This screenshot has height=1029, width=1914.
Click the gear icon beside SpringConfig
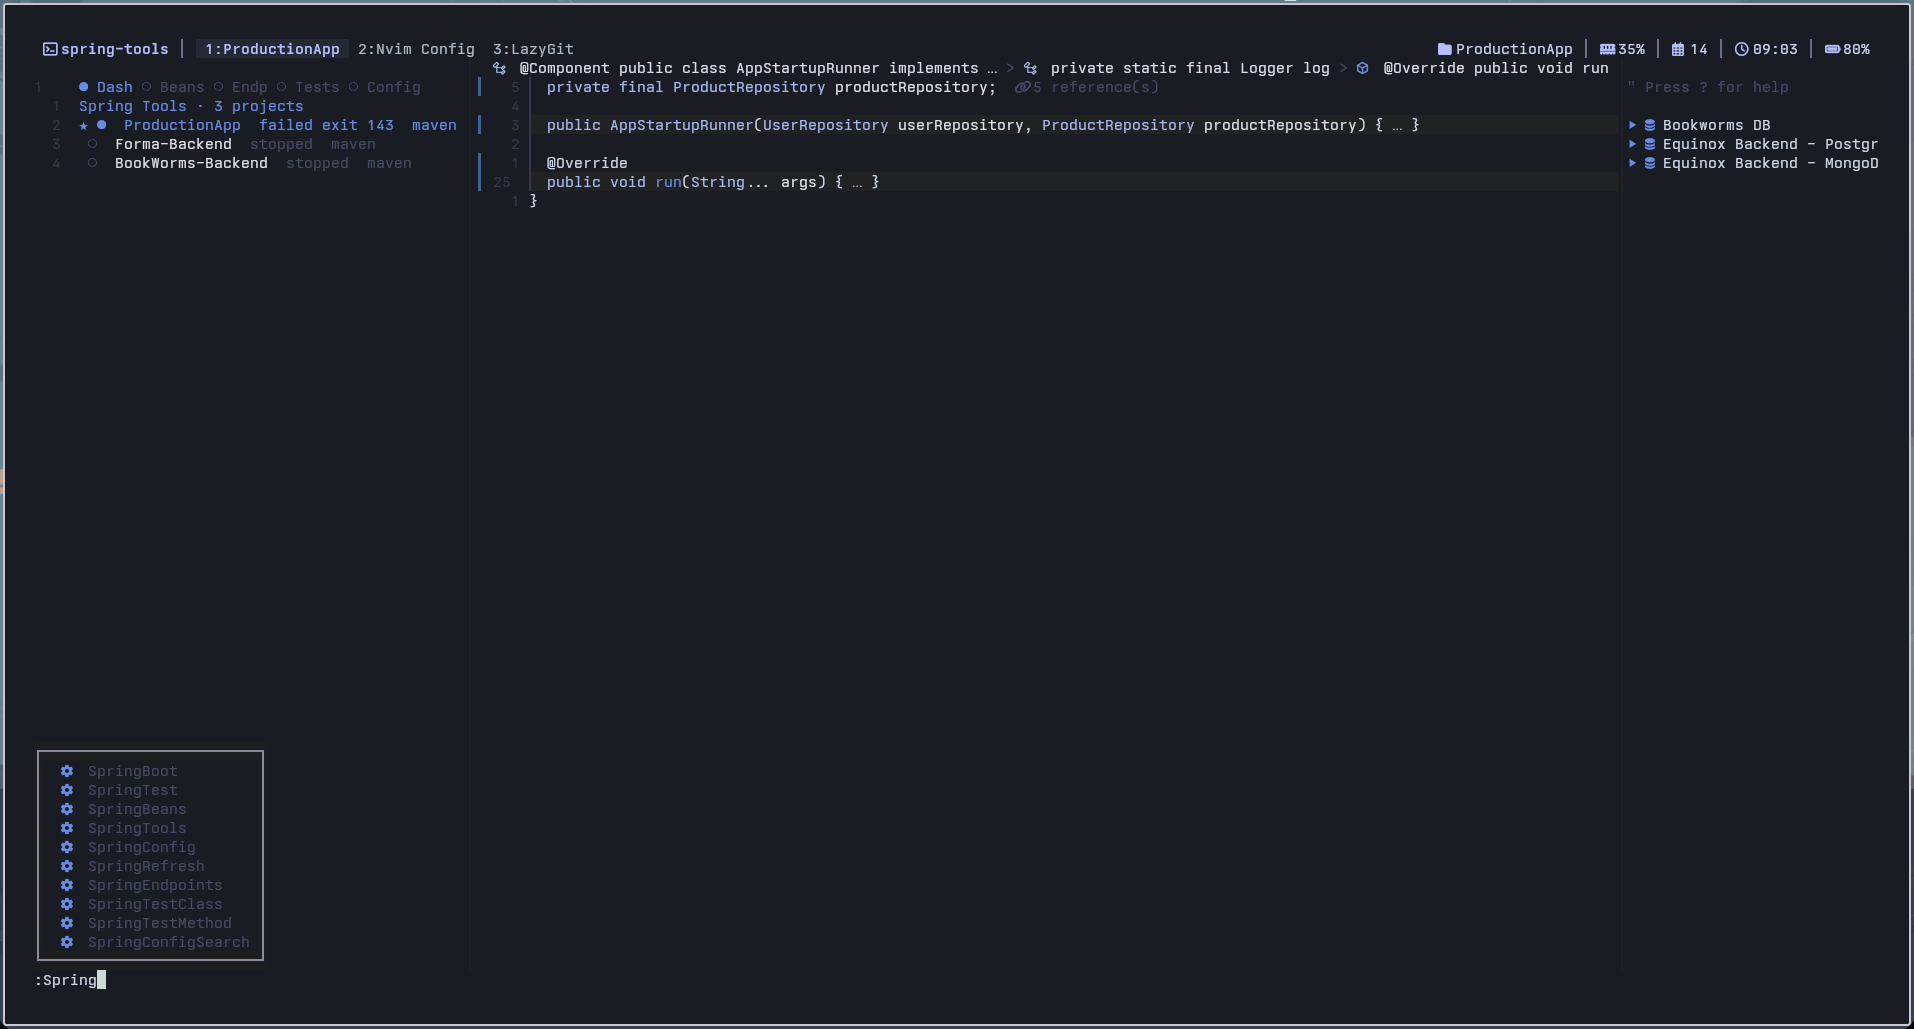pos(67,847)
